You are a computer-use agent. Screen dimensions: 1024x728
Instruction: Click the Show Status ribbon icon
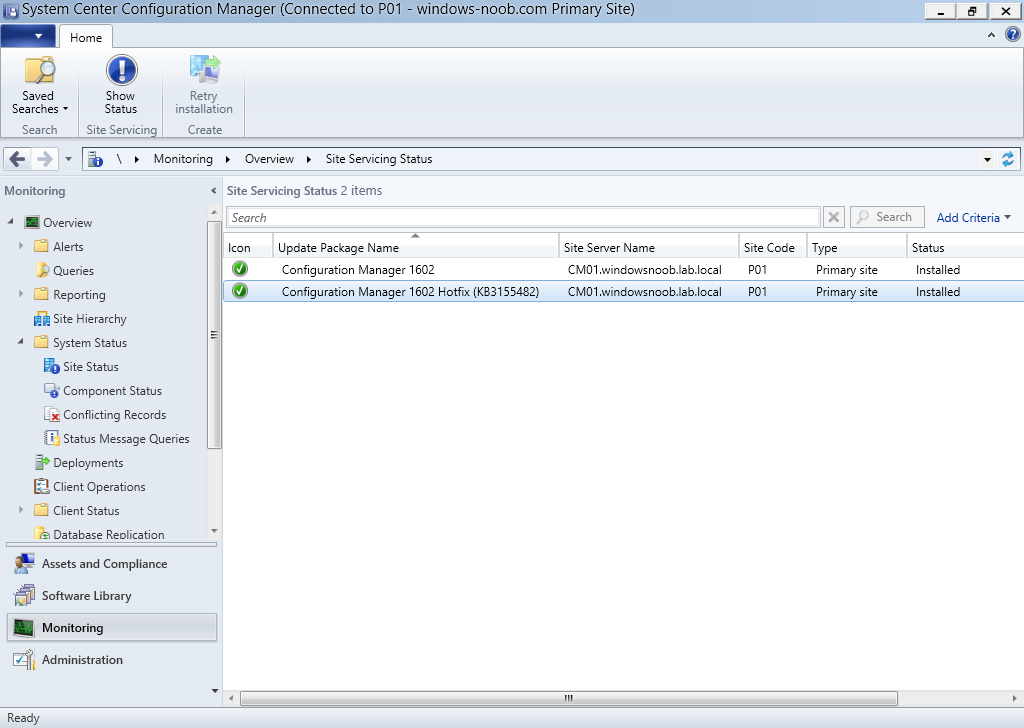point(121,71)
